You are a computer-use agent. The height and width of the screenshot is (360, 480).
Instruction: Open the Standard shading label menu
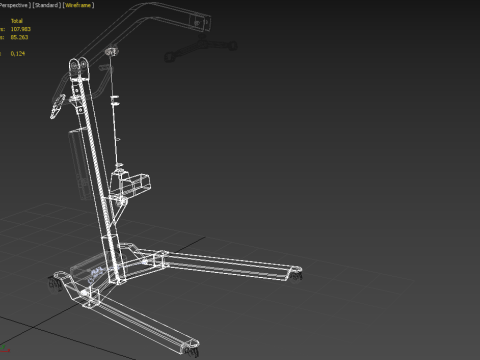point(47,5)
